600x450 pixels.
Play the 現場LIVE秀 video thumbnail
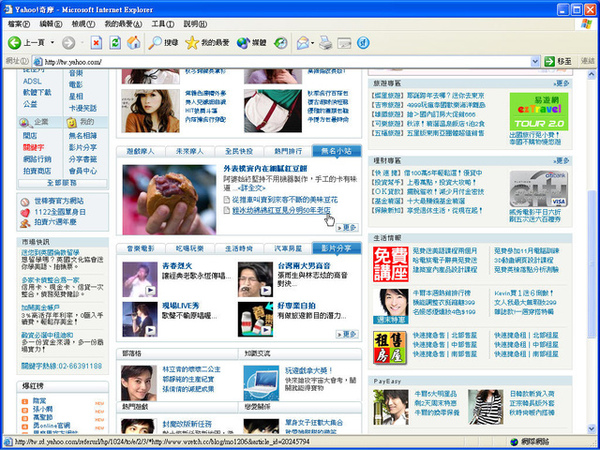point(140,319)
